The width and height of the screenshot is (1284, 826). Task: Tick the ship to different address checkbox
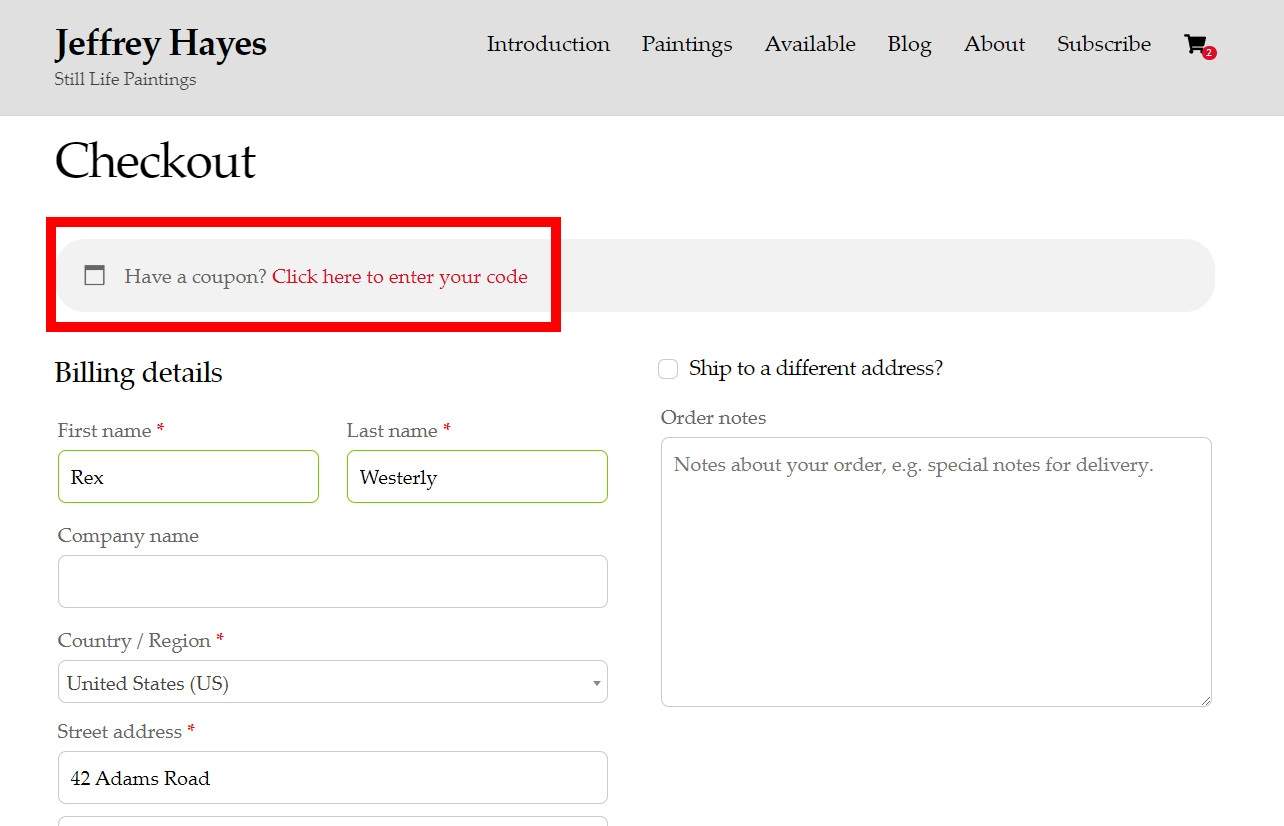668,369
